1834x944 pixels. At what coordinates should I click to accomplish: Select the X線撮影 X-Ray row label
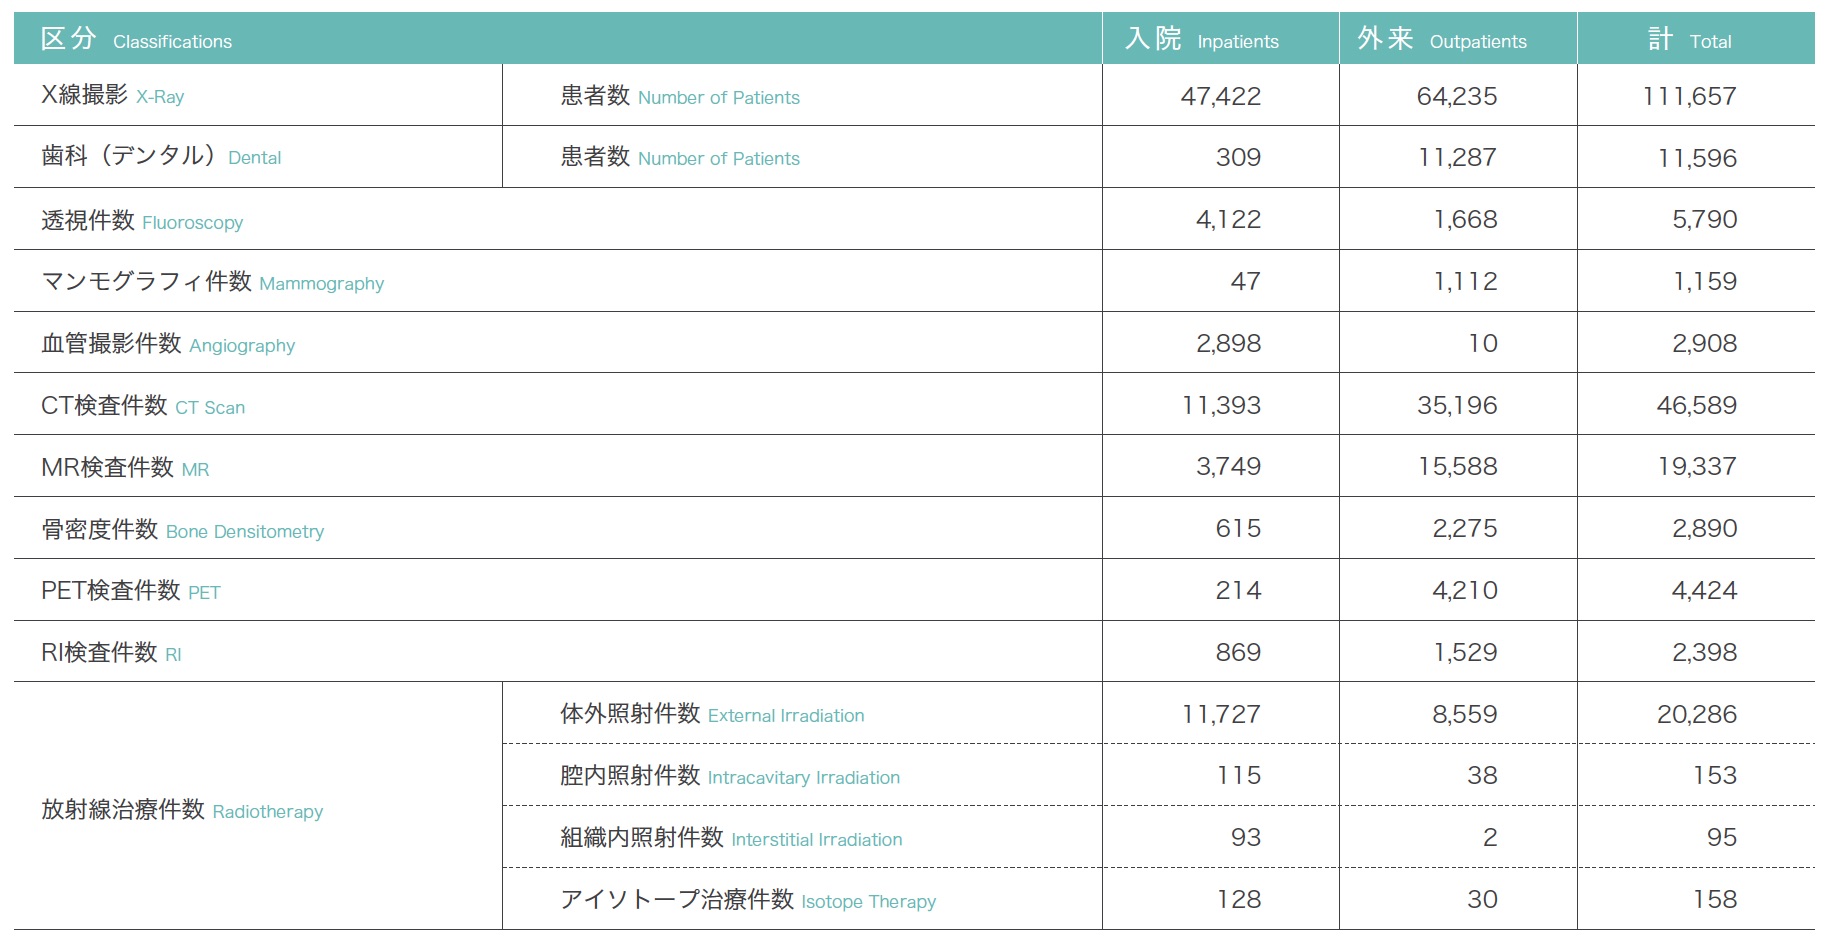[x=112, y=96]
